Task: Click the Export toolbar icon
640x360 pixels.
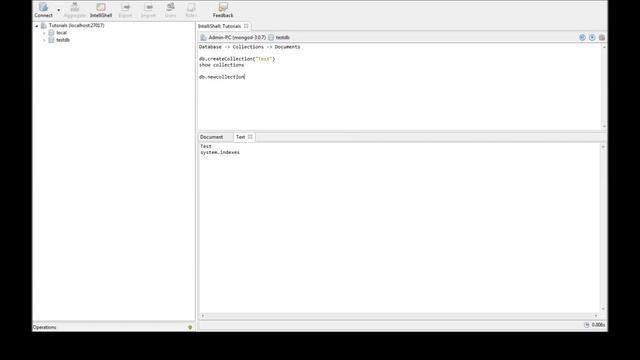Action: click(125, 10)
